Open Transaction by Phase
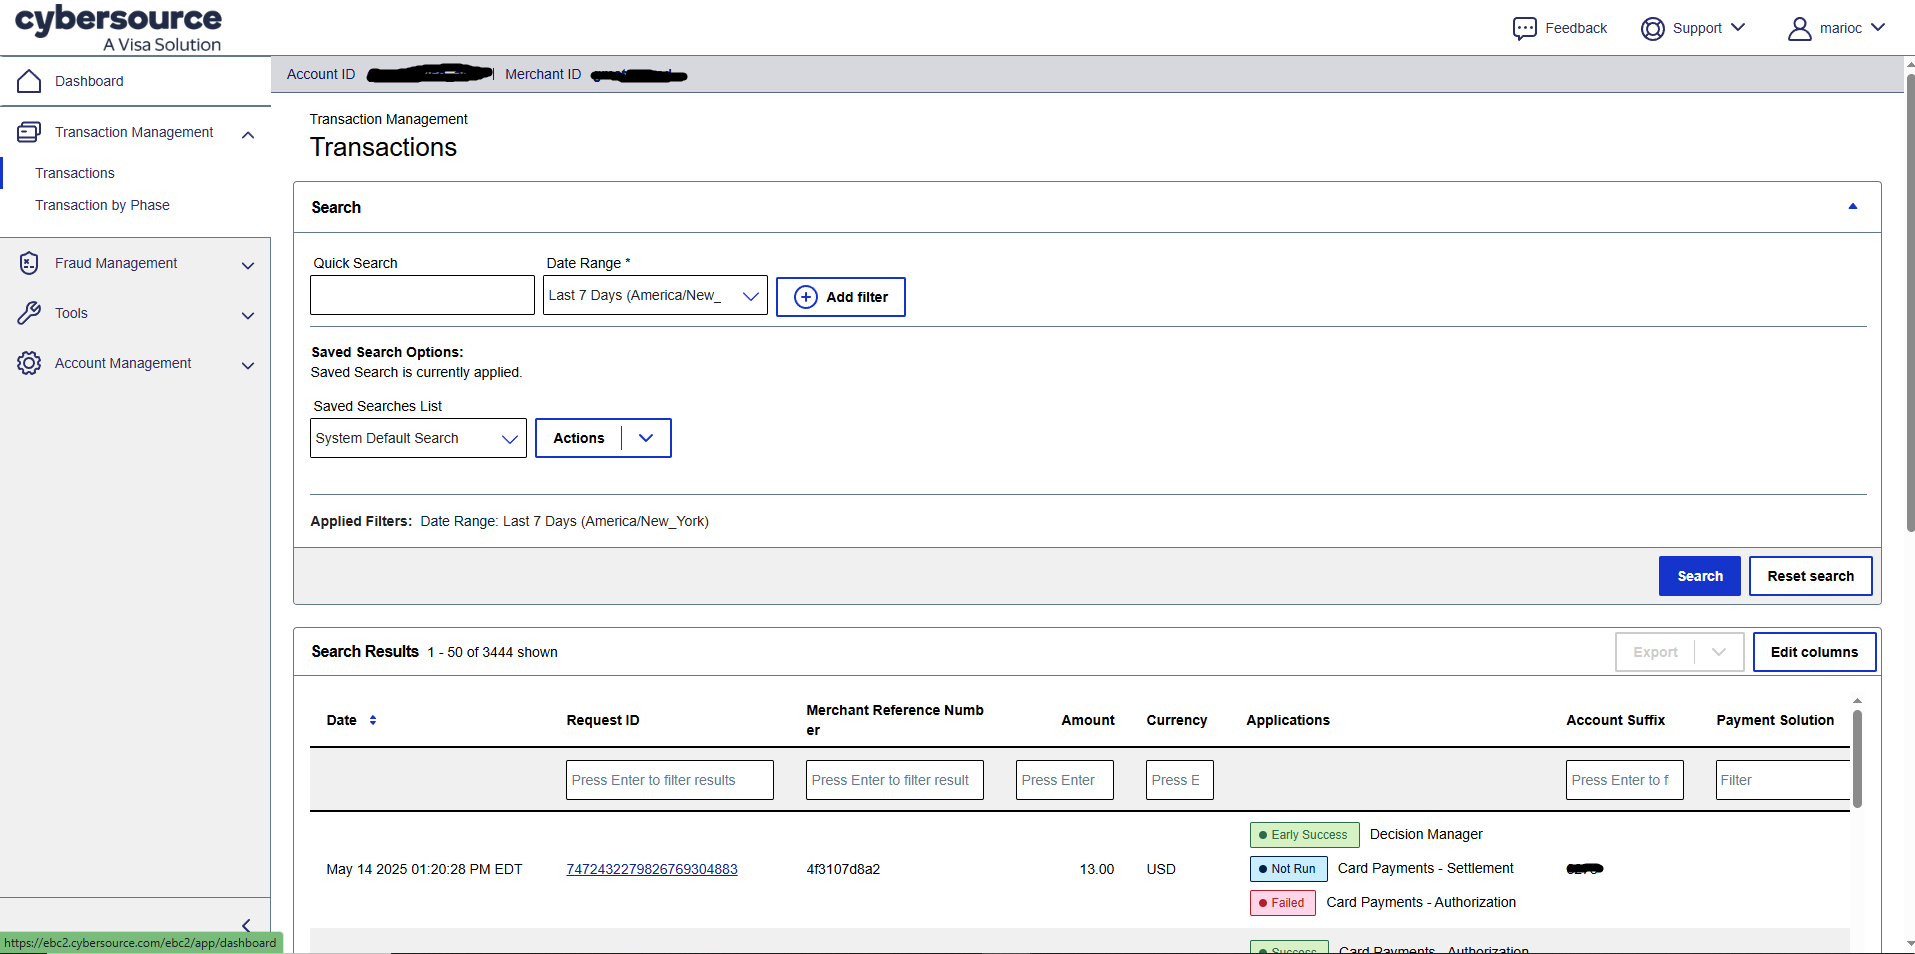1915x954 pixels. [102, 205]
